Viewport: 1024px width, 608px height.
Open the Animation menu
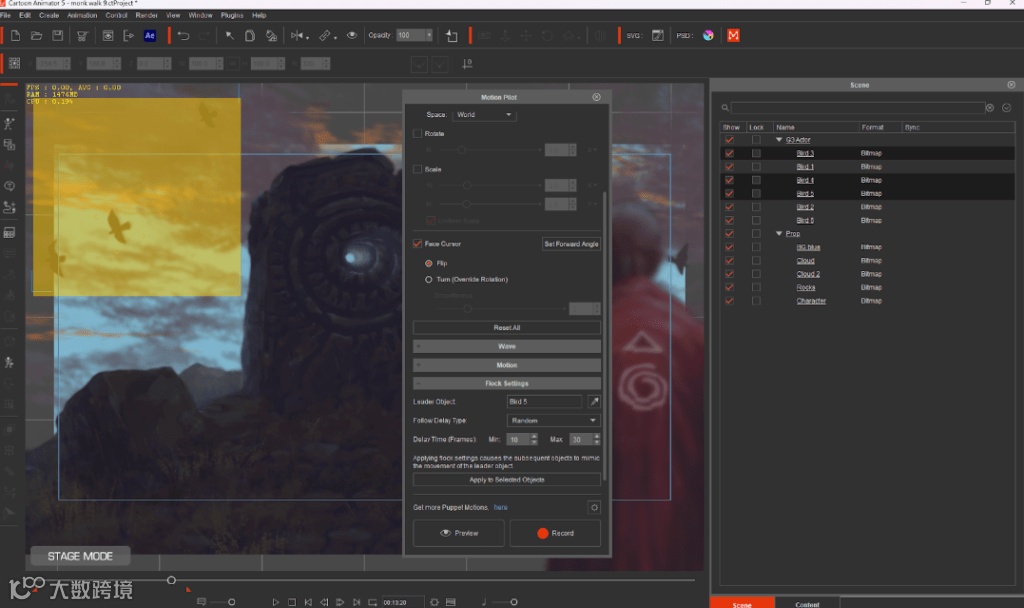coord(82,16)
